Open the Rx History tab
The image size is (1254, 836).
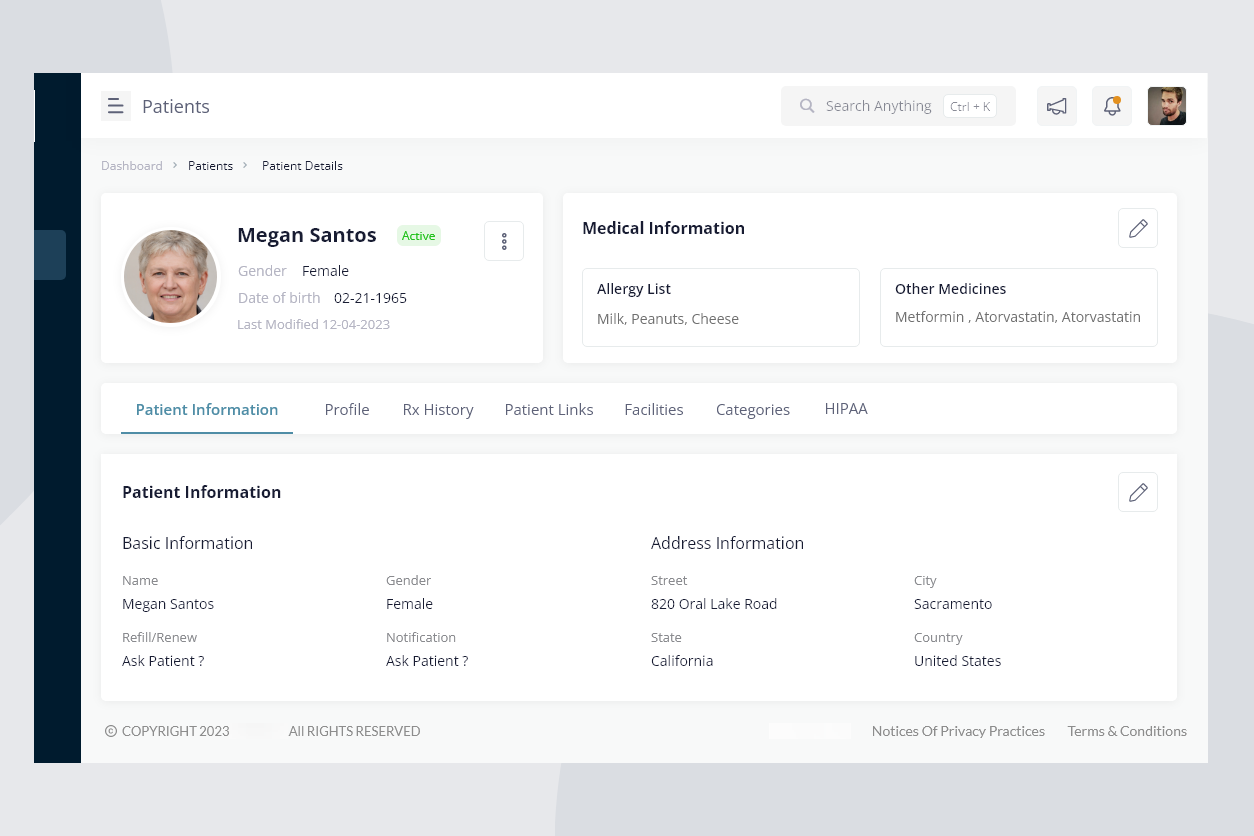click(x=438, y=409)
